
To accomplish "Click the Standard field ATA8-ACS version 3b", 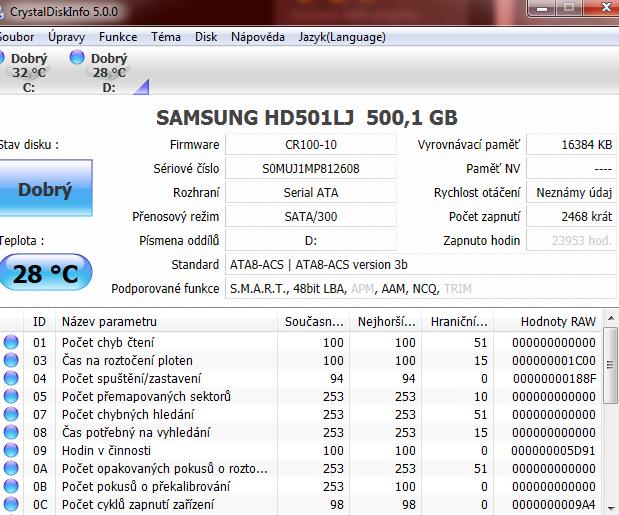I will click(x=421, y=264).
